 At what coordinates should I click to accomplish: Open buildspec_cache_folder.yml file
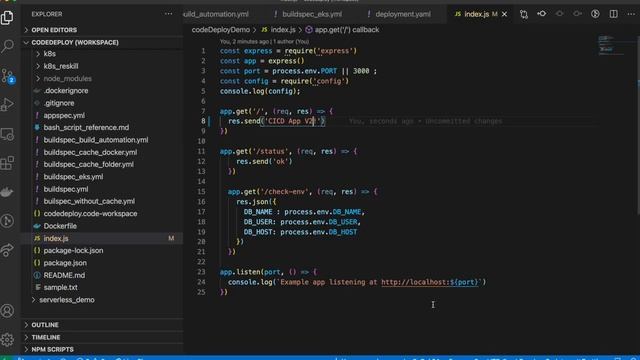[89, 164]
